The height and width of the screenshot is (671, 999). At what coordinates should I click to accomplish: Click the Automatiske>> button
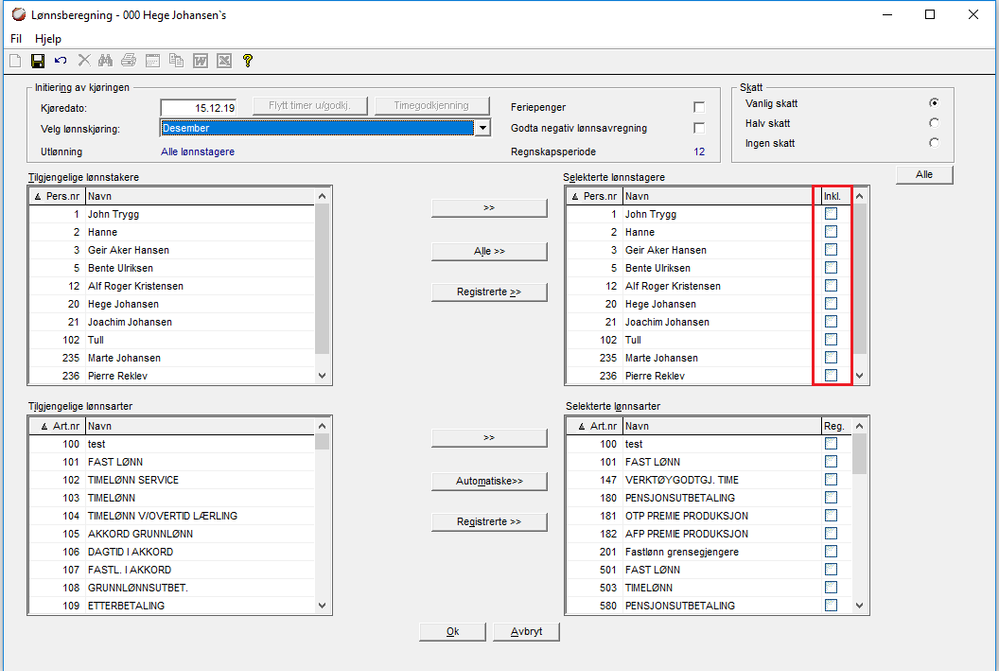489,481
